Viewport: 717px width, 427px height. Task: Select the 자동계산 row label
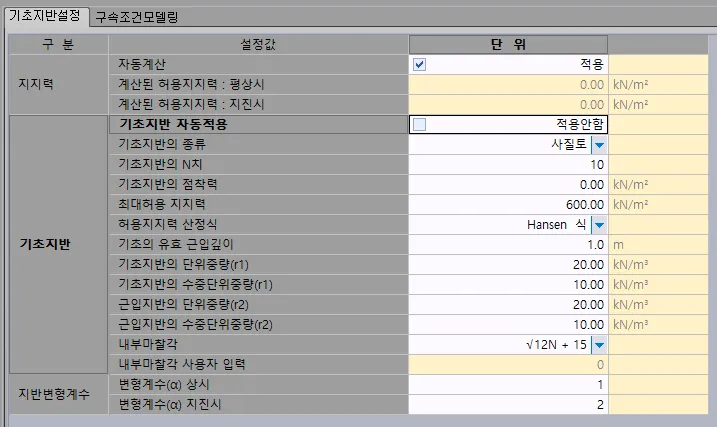258,64
